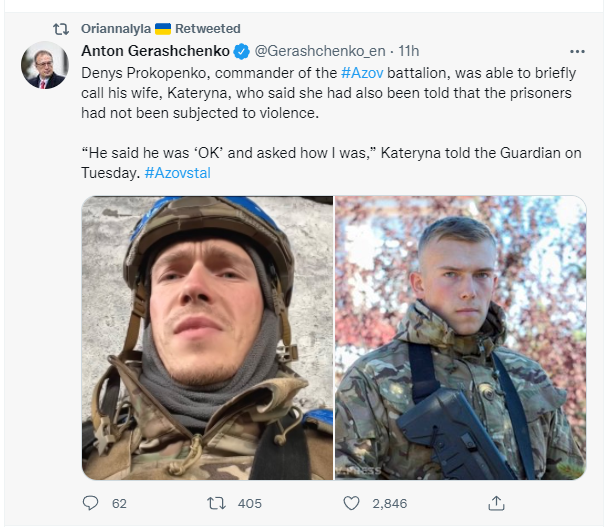The width and height of the screenshot is (606, 530).
Task: Click the small retweet icon beside Oriannalyla
Action: click(60, 29)
